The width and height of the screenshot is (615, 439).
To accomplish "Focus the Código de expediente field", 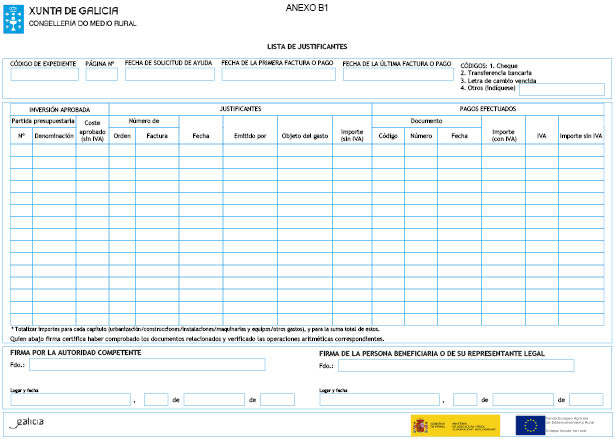I will (43, 74).
